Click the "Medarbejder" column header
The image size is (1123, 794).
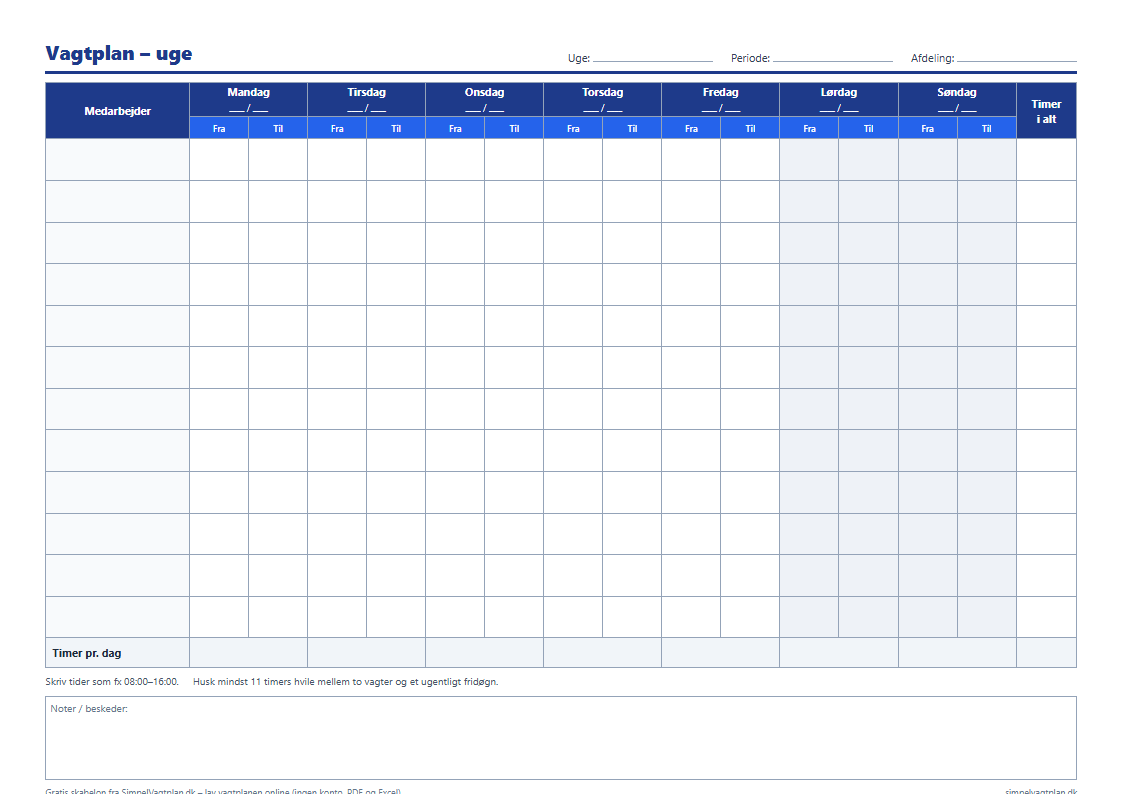coord(117,111)
